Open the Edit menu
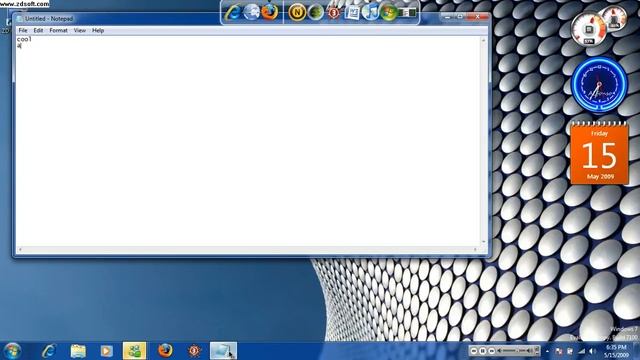This screenshot has width=640, height=360. [38, 31]
